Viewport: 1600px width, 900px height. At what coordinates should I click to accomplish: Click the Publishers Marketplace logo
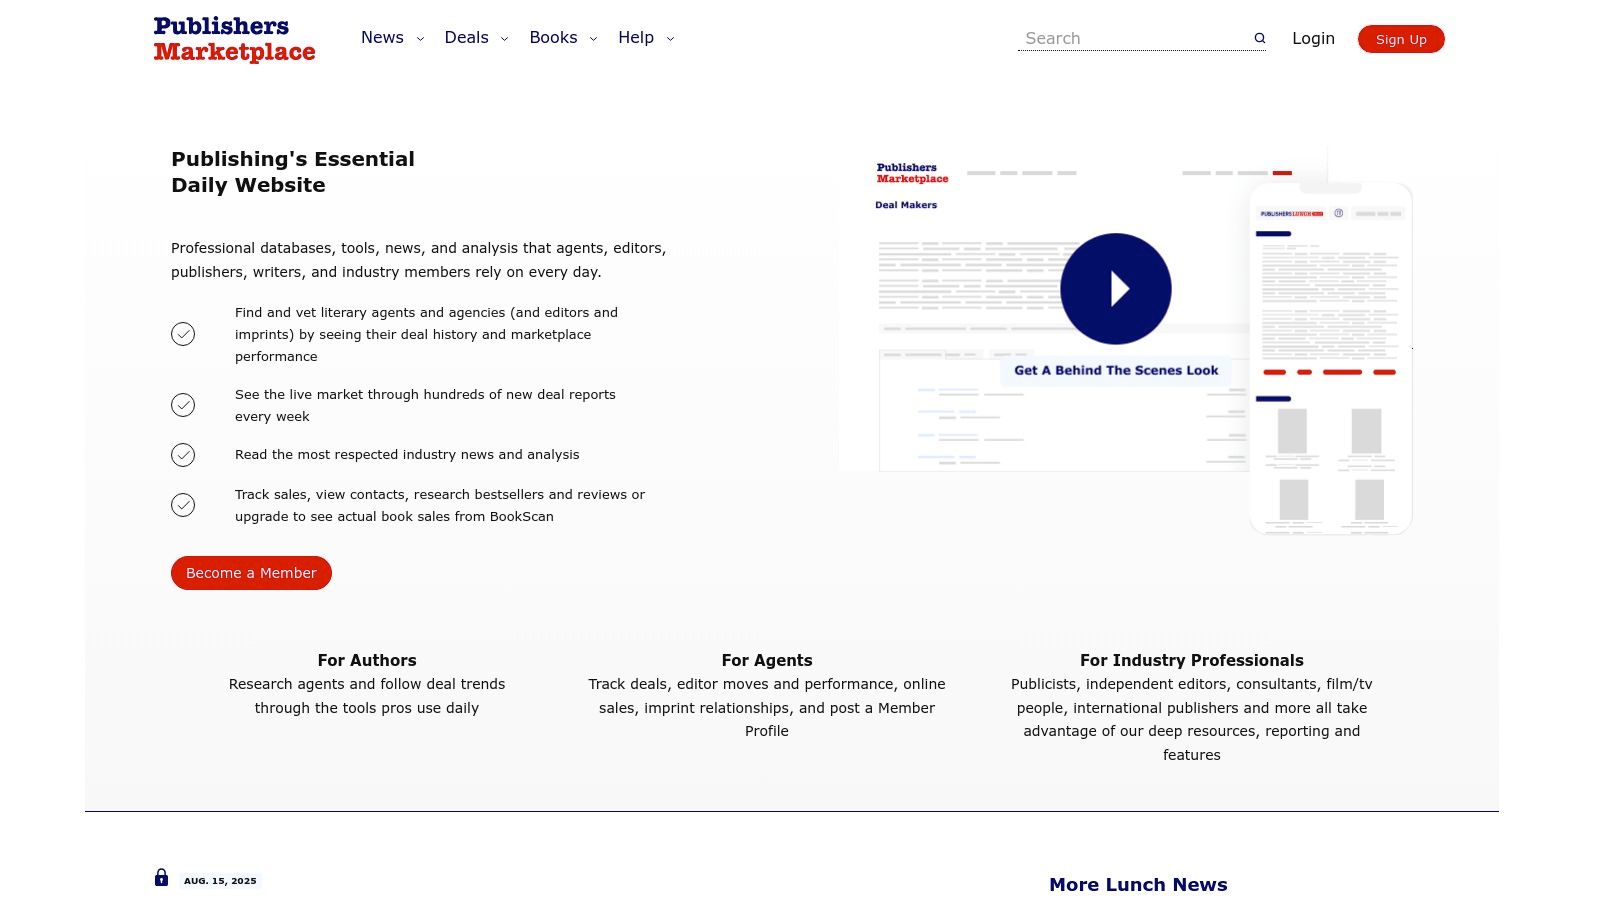pyautogui.click(x=234, y=39)
